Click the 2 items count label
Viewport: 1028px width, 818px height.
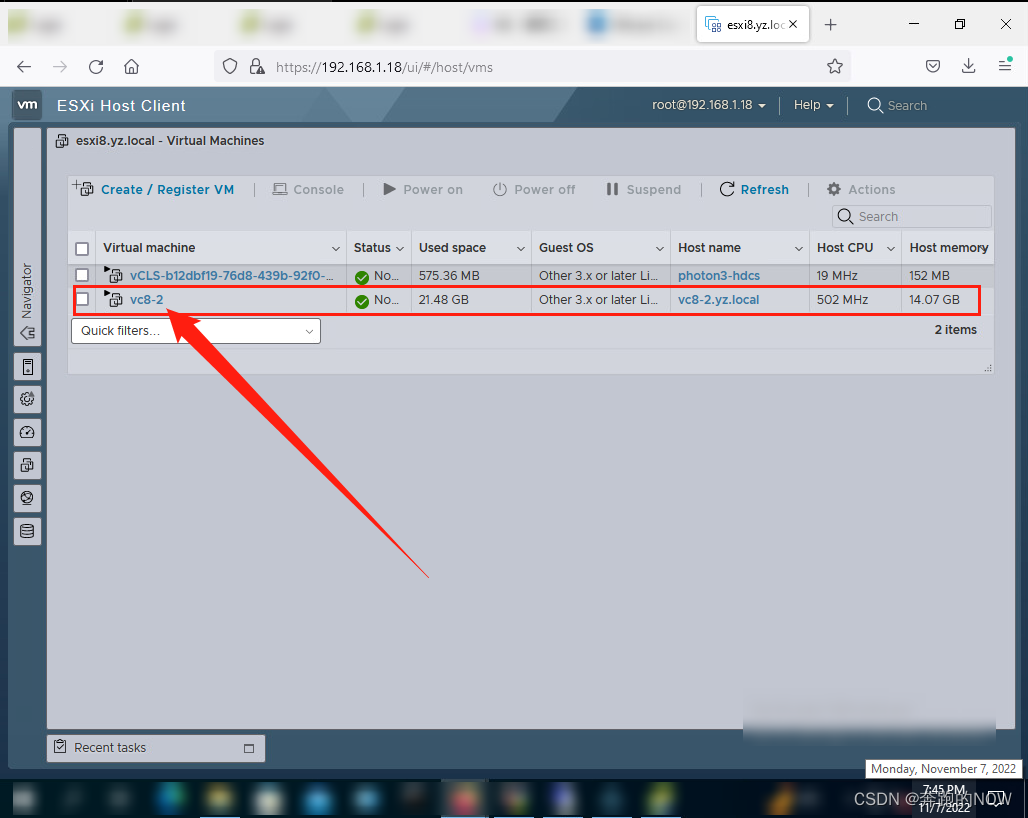[x=955, y=330]
